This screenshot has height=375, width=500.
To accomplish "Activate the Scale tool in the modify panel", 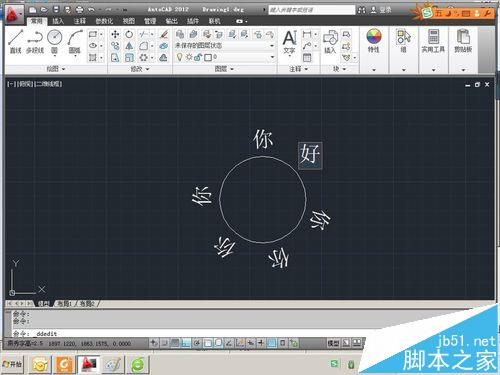I will pyautogui.click(x=129, y=58).
